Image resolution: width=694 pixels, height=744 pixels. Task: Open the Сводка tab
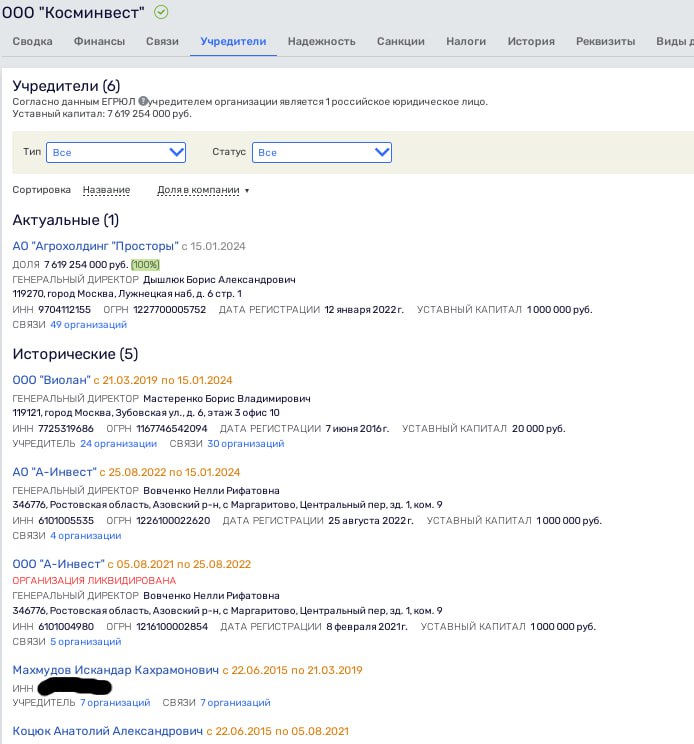(32, 41)
